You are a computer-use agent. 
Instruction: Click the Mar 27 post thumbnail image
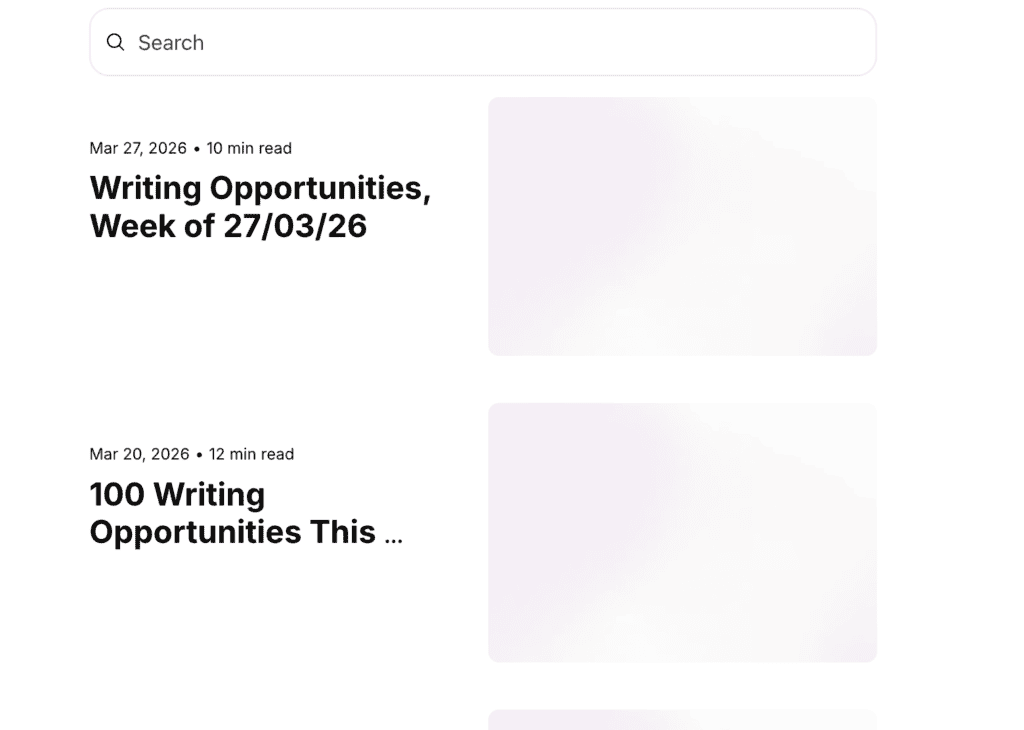[x=682, y=226]
